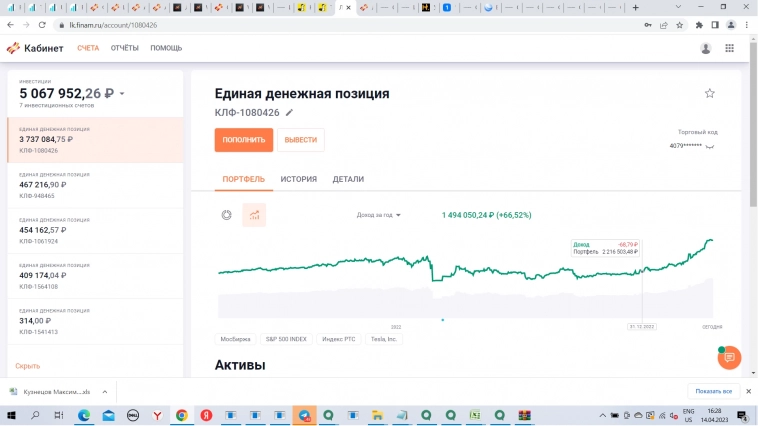Toggle the Tesla, Inc. comparison chip
Viewport: 758px width, 426px height.
click(x=384, y=339)
